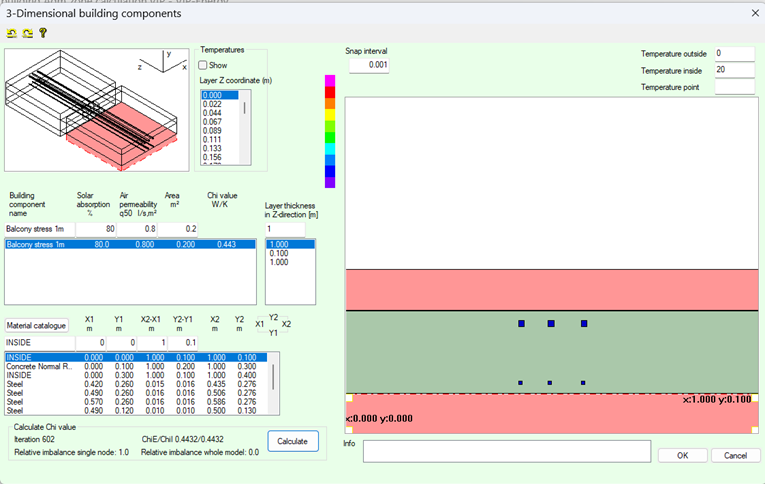Open the Material catalogue
This screenshot has height=484, width=765.
(x=37, y=325)
